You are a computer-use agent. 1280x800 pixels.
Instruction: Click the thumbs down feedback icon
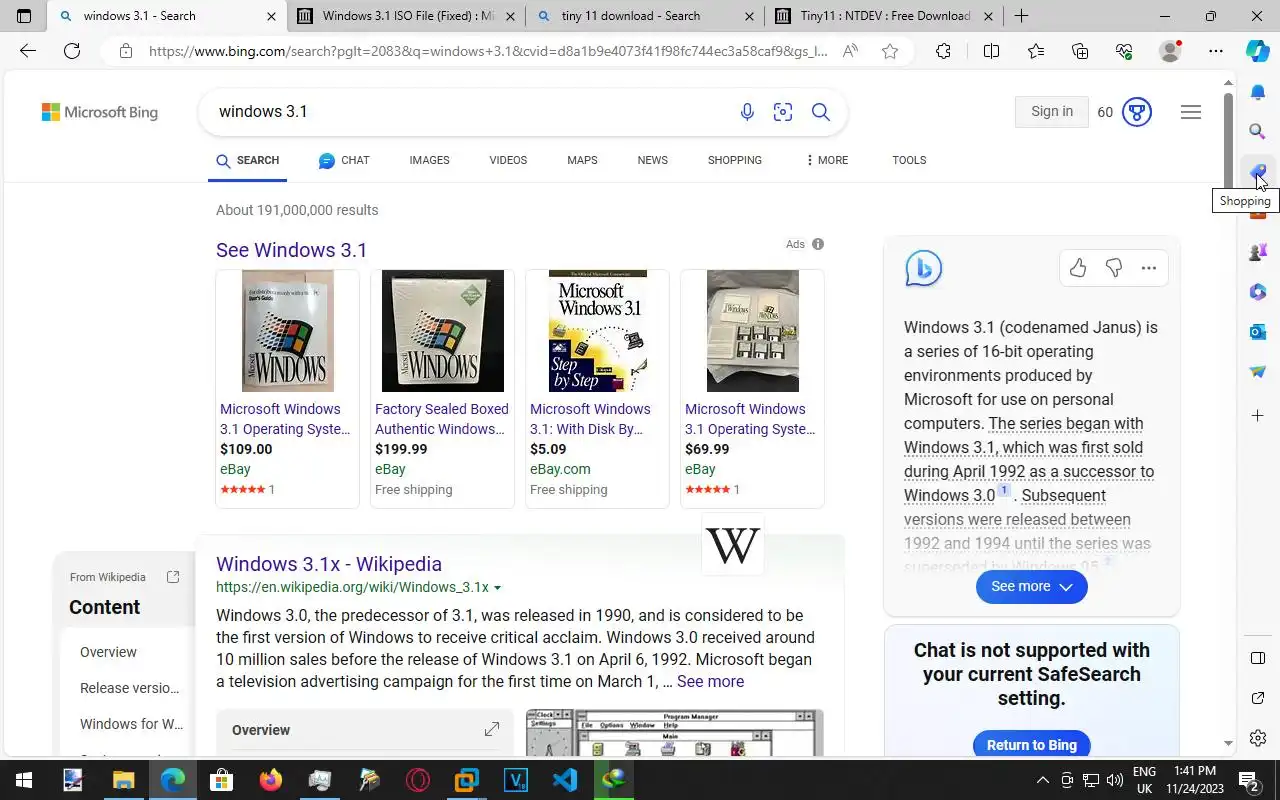pyautogui.click(x=1114, y=268)
